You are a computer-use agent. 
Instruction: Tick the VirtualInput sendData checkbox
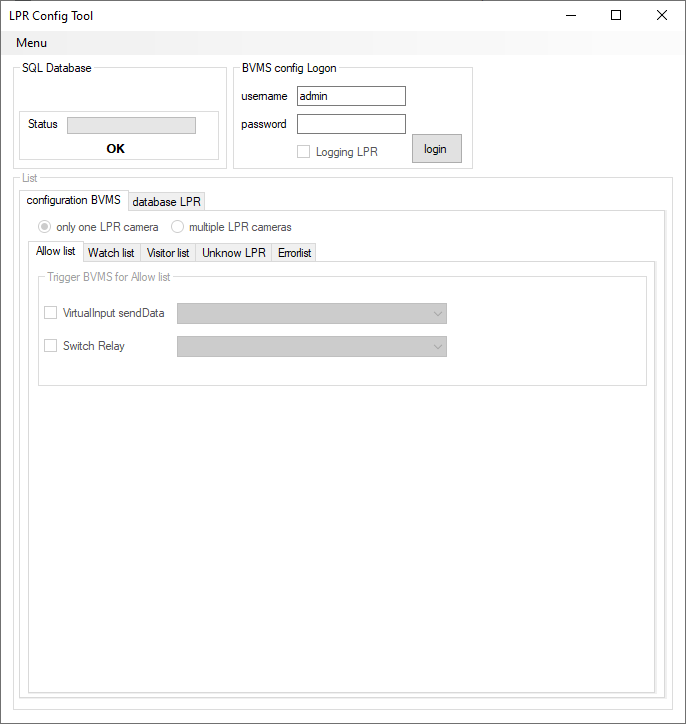coord(51,313)
